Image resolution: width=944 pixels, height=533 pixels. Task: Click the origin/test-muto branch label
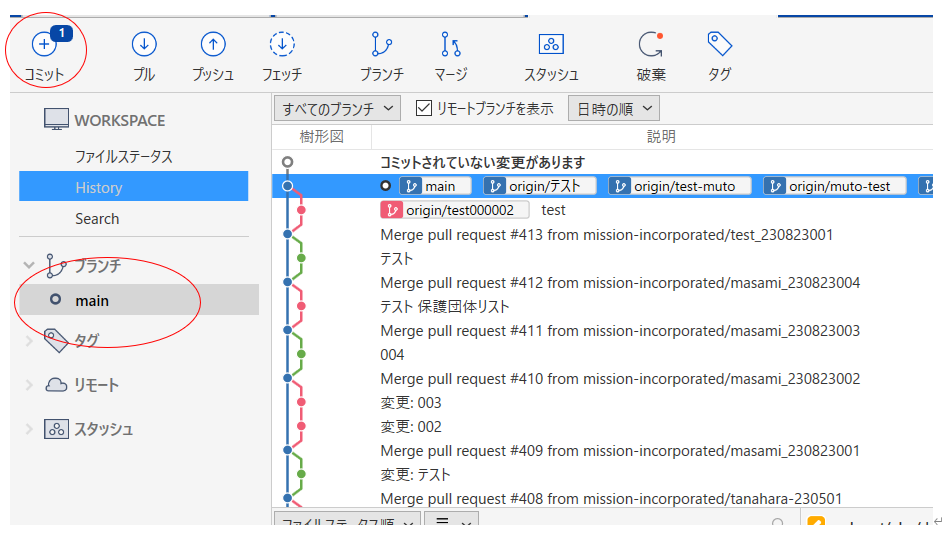[x=679, y=186]
